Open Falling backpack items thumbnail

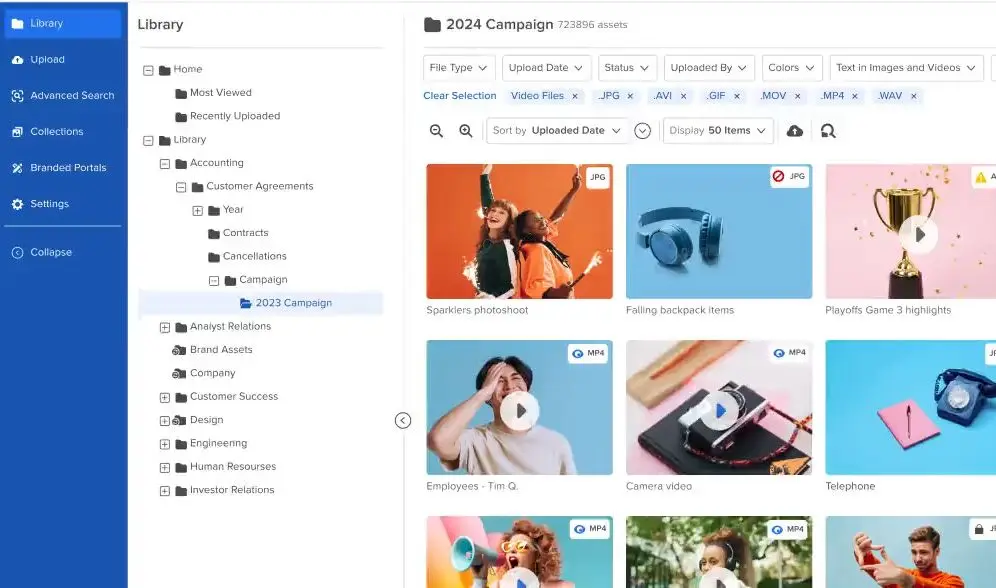pyautogui.click(x=719, y=231)
